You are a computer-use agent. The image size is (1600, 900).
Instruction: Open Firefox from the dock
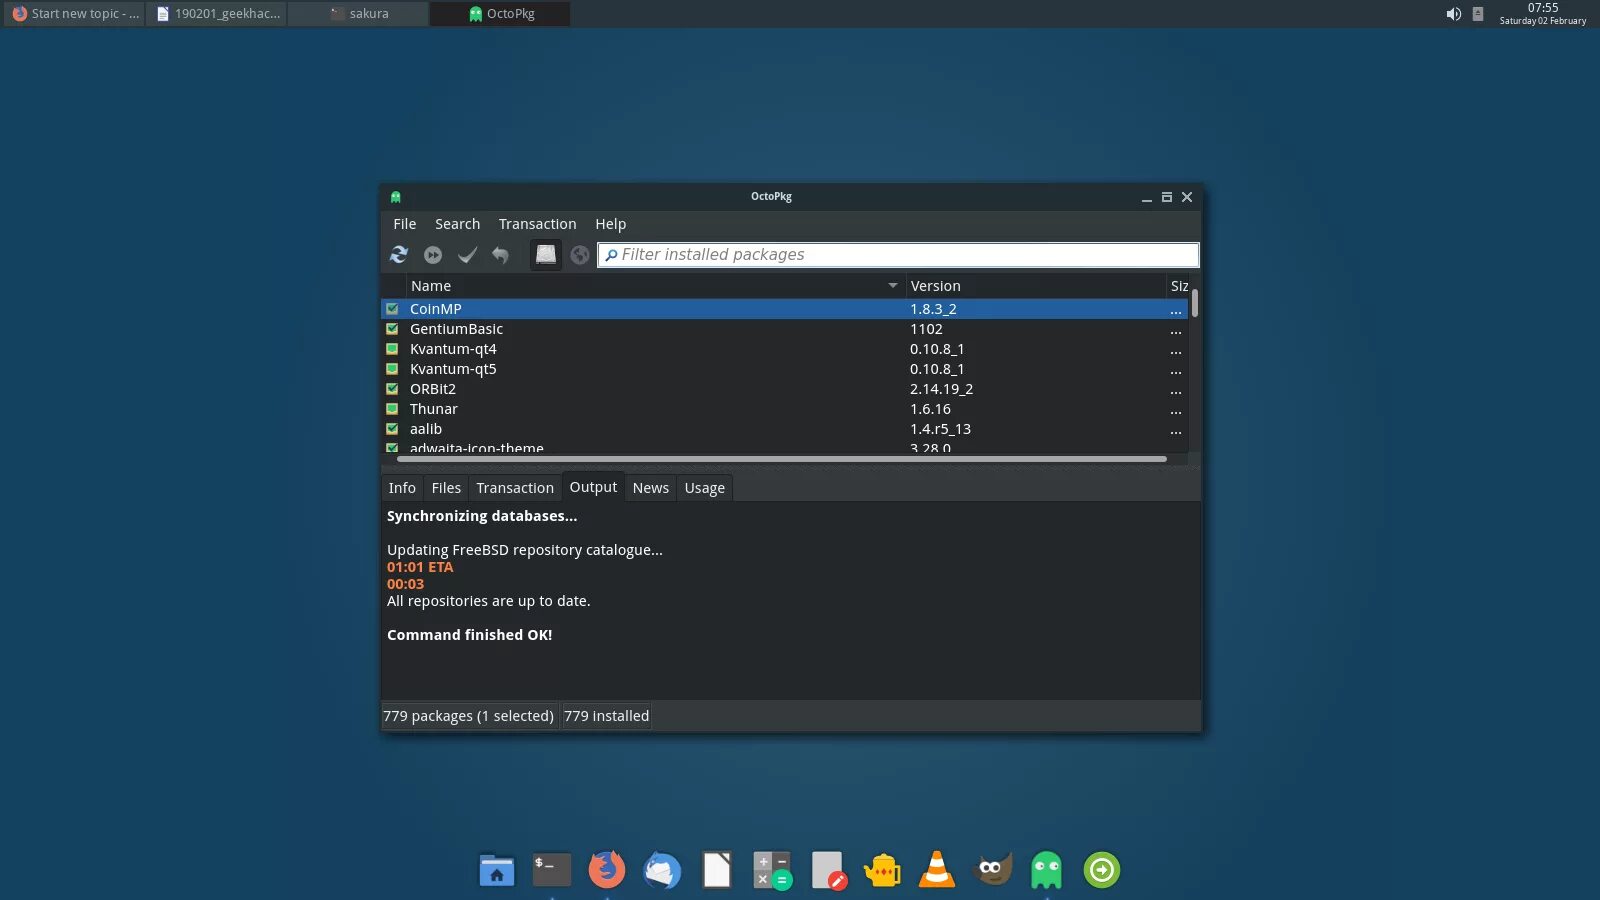(606, 870)
